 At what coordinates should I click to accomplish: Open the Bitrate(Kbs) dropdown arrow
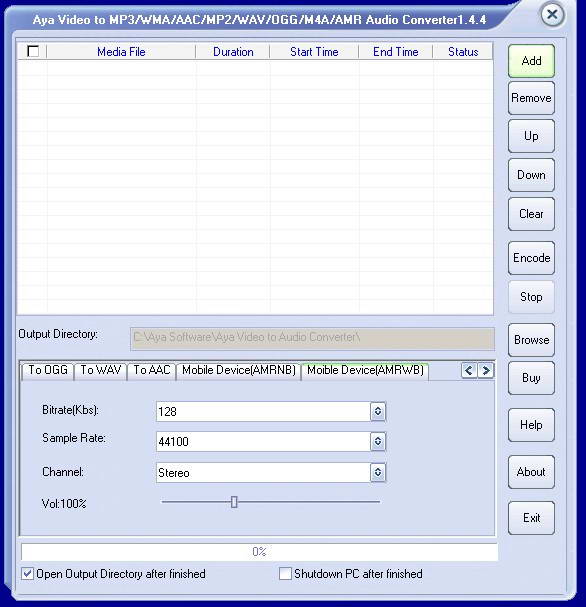378,411
